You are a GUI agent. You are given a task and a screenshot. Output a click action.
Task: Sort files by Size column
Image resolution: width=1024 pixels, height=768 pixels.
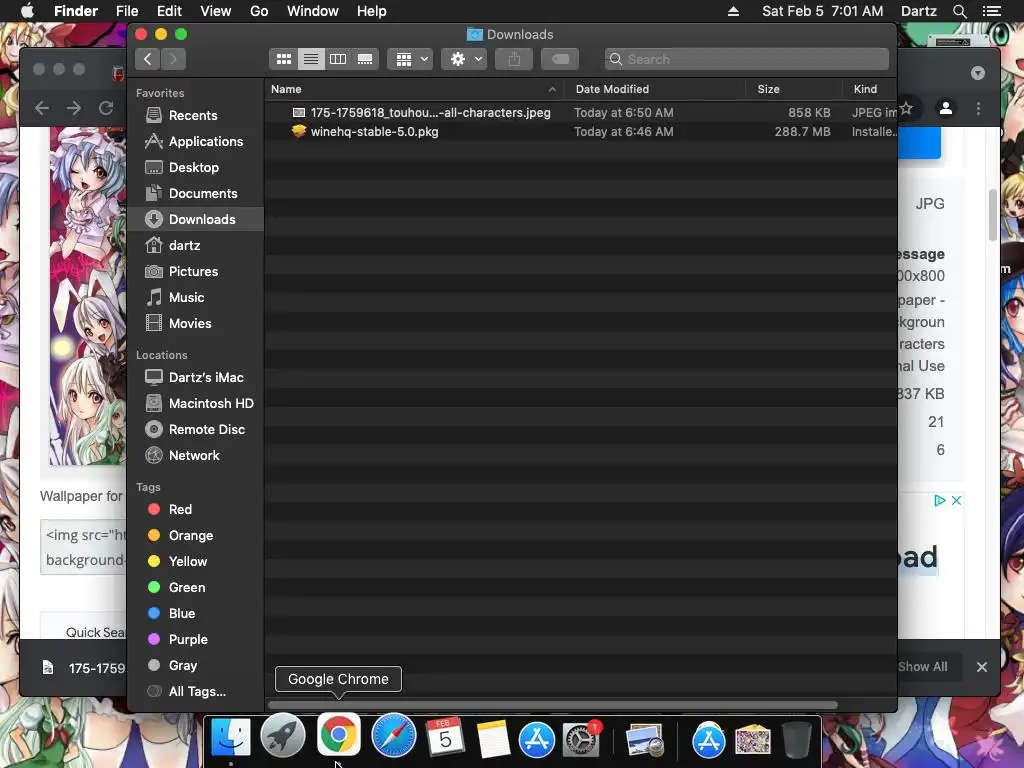[793, 89]
